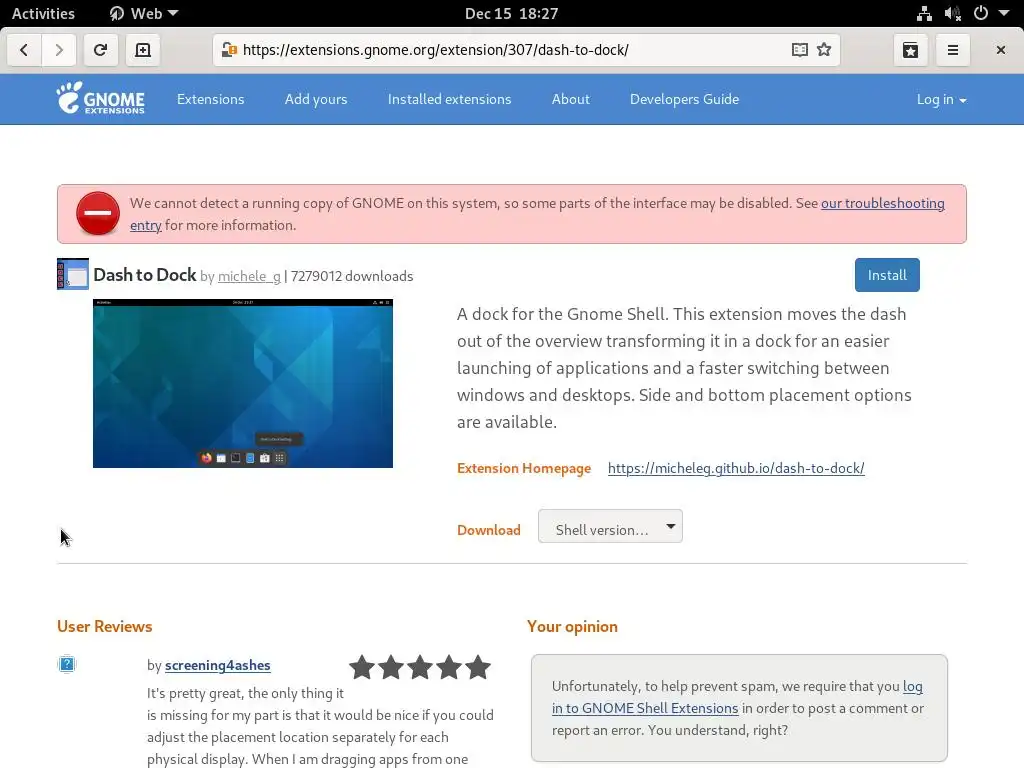Reload the current page
The width and height of the screenshot is (1024, 768).
[101, 50]
